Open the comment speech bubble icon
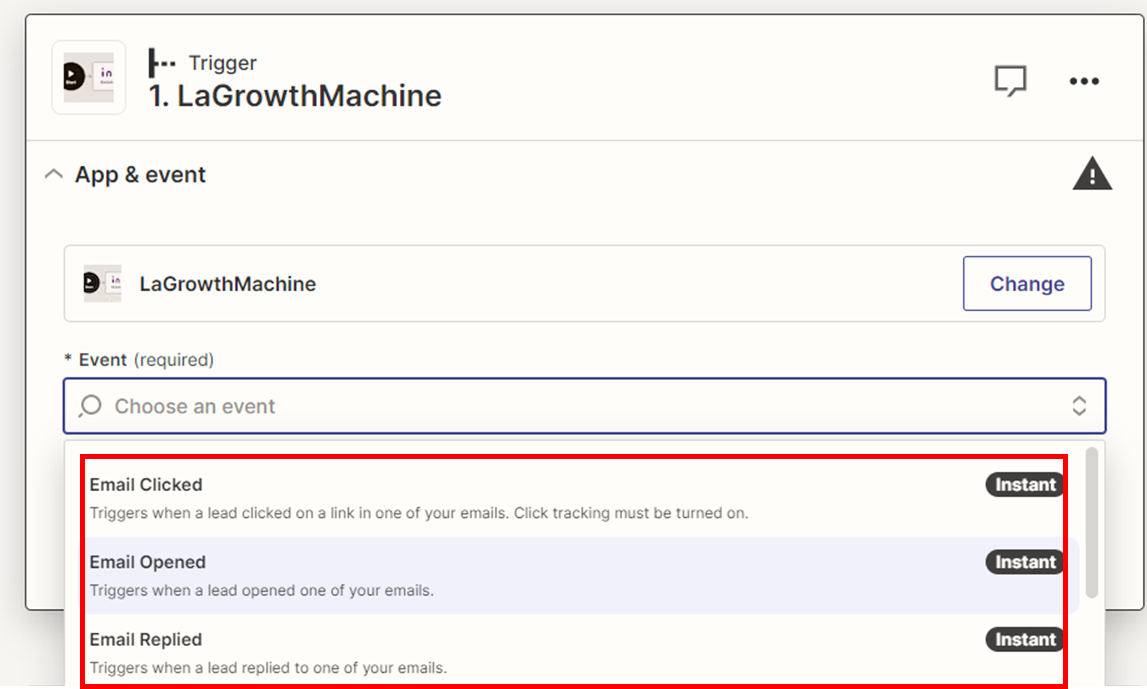Image resolution: width=1147 pixels, height=689 pixels. tap(1010, 80)
